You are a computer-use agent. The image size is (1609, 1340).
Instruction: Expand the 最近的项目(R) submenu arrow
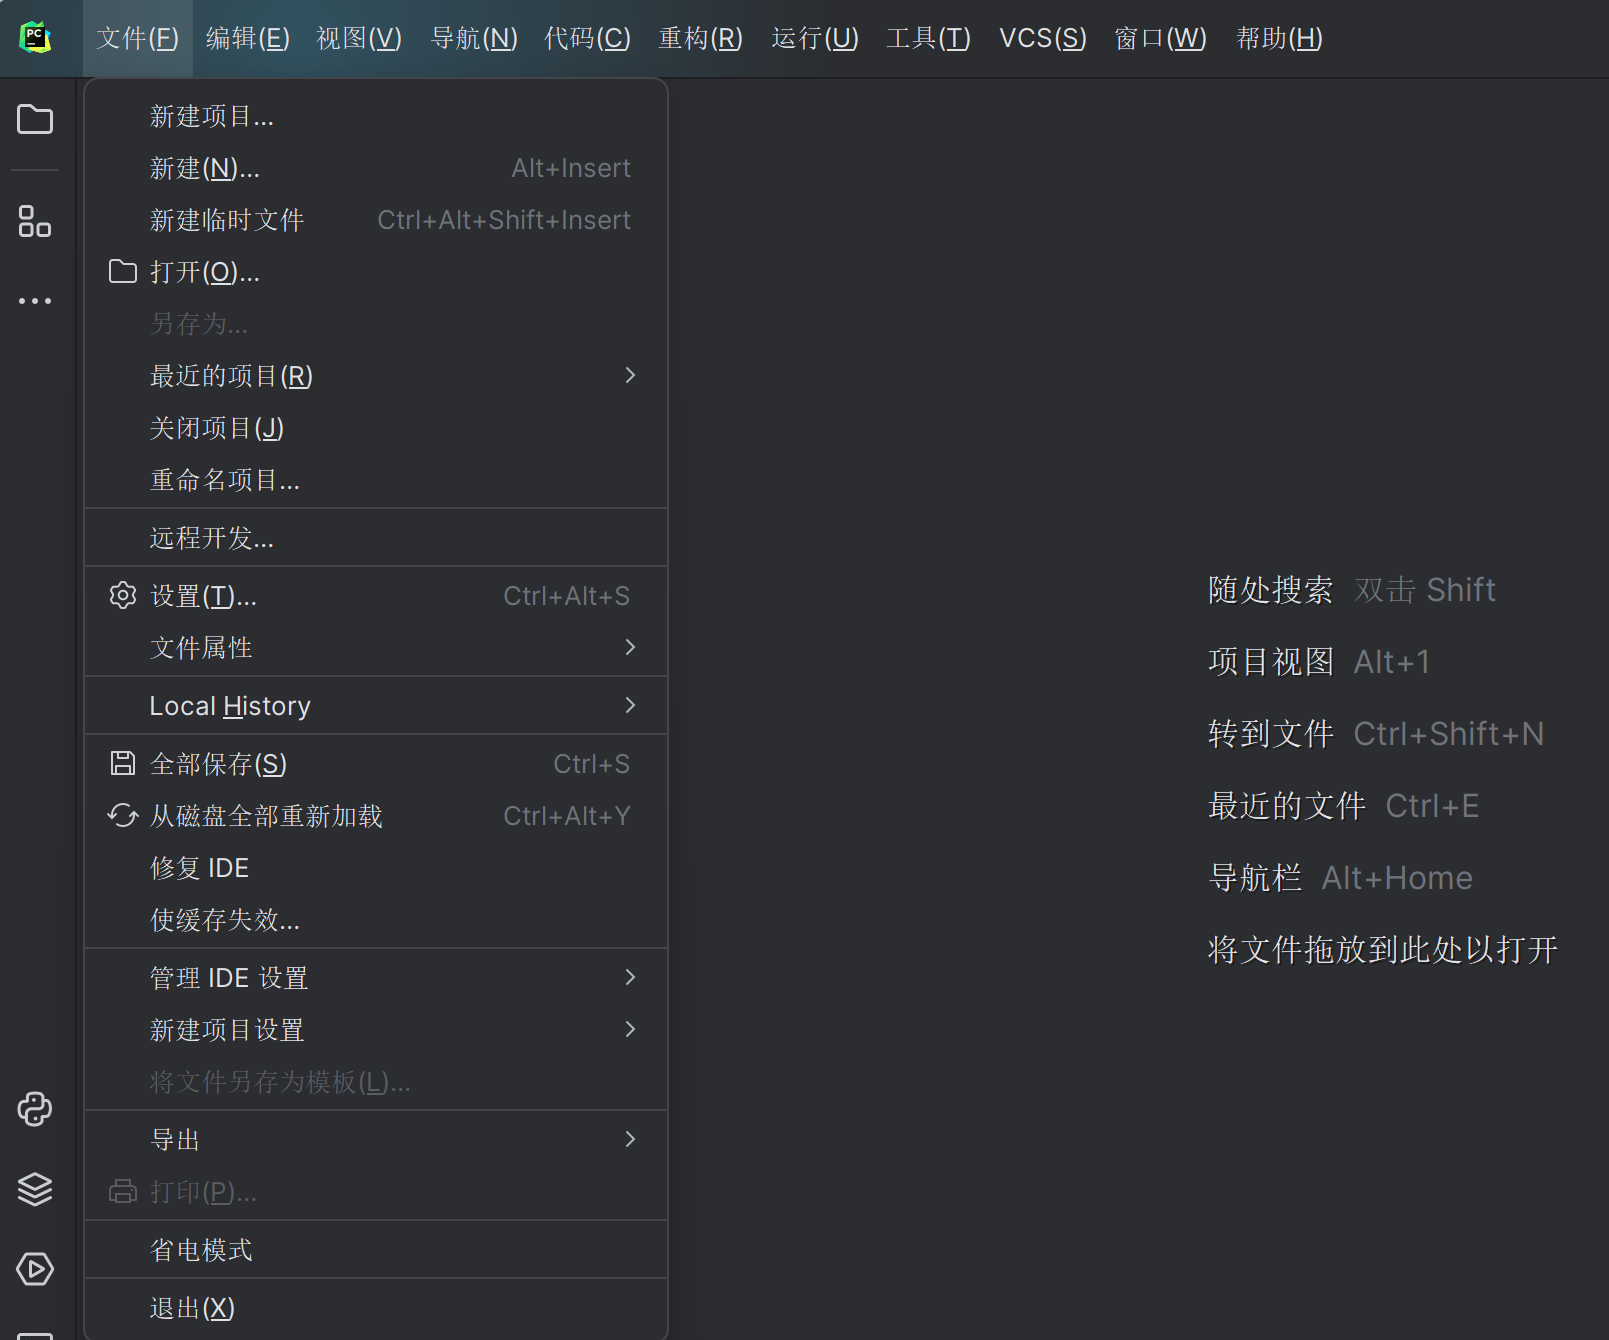[630, 375]
